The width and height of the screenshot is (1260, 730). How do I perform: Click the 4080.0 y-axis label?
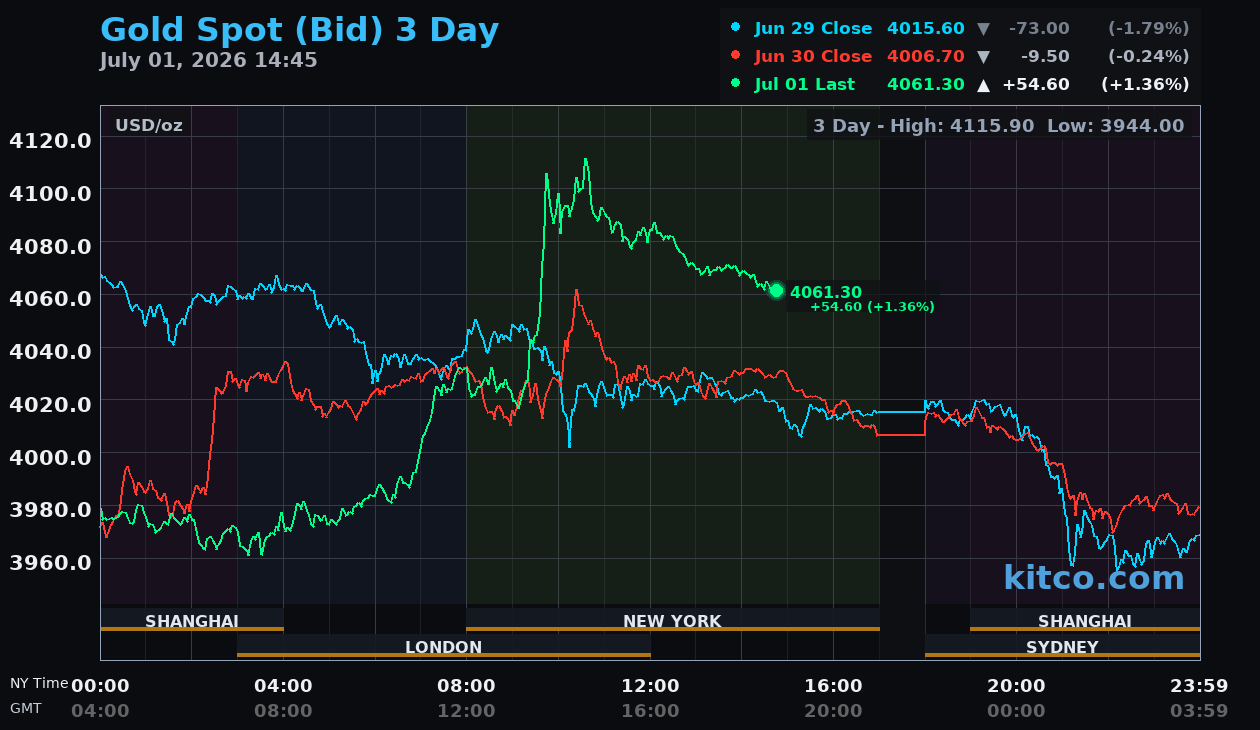(x=50, y=245)
